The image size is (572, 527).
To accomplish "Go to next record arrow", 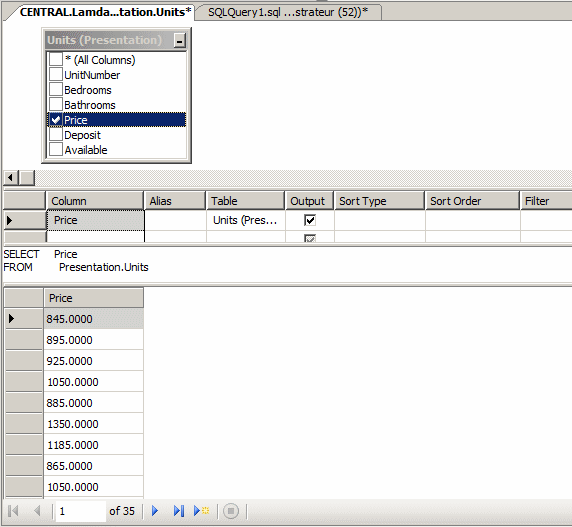I will [x=155, y=511].
